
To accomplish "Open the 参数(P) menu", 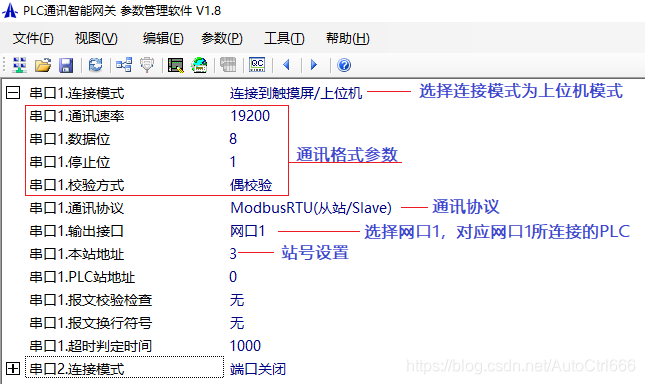I will pyautogui.click(x=222, y=38).
